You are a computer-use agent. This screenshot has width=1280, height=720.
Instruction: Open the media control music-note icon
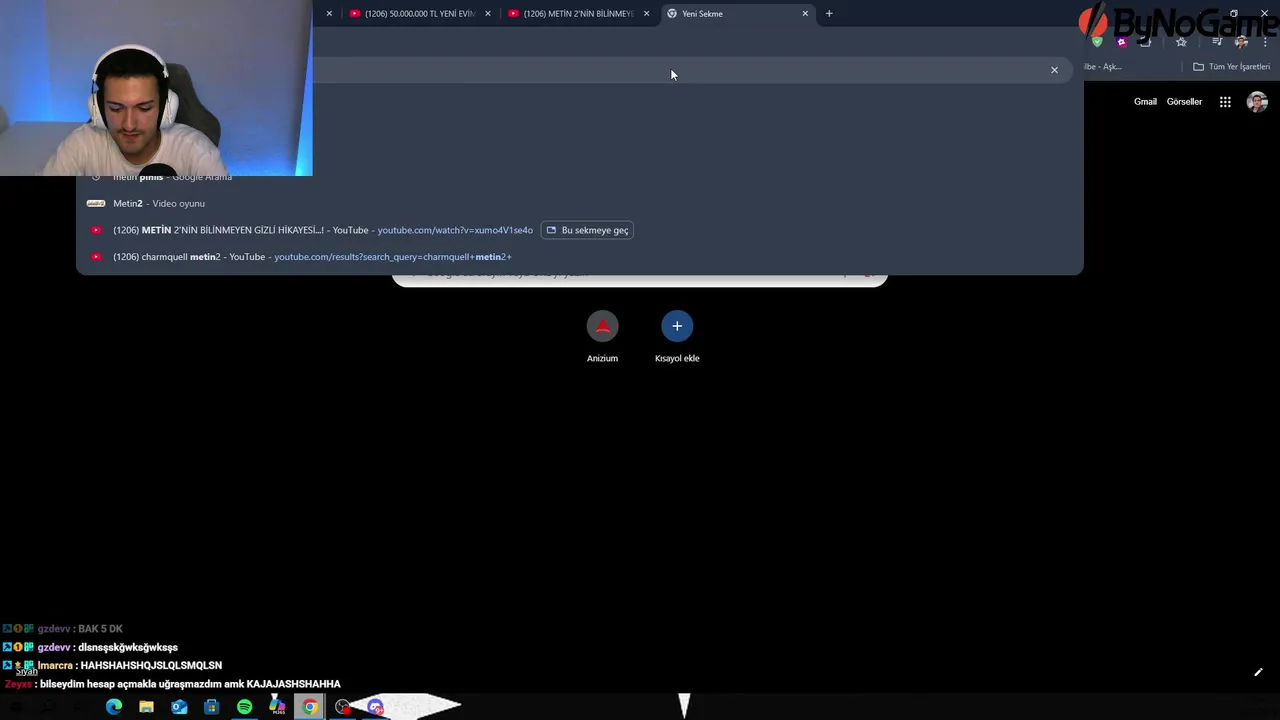(x=1217, y=42)
